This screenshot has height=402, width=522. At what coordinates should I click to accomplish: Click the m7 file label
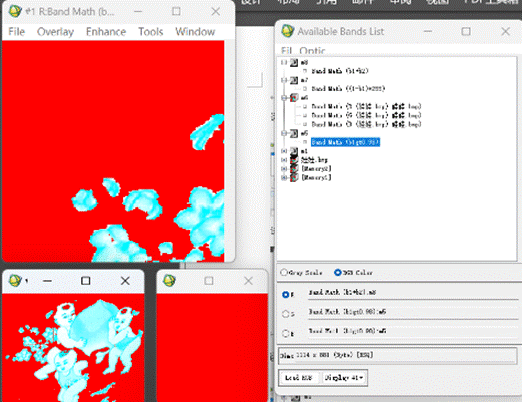[x=304, y=80]
